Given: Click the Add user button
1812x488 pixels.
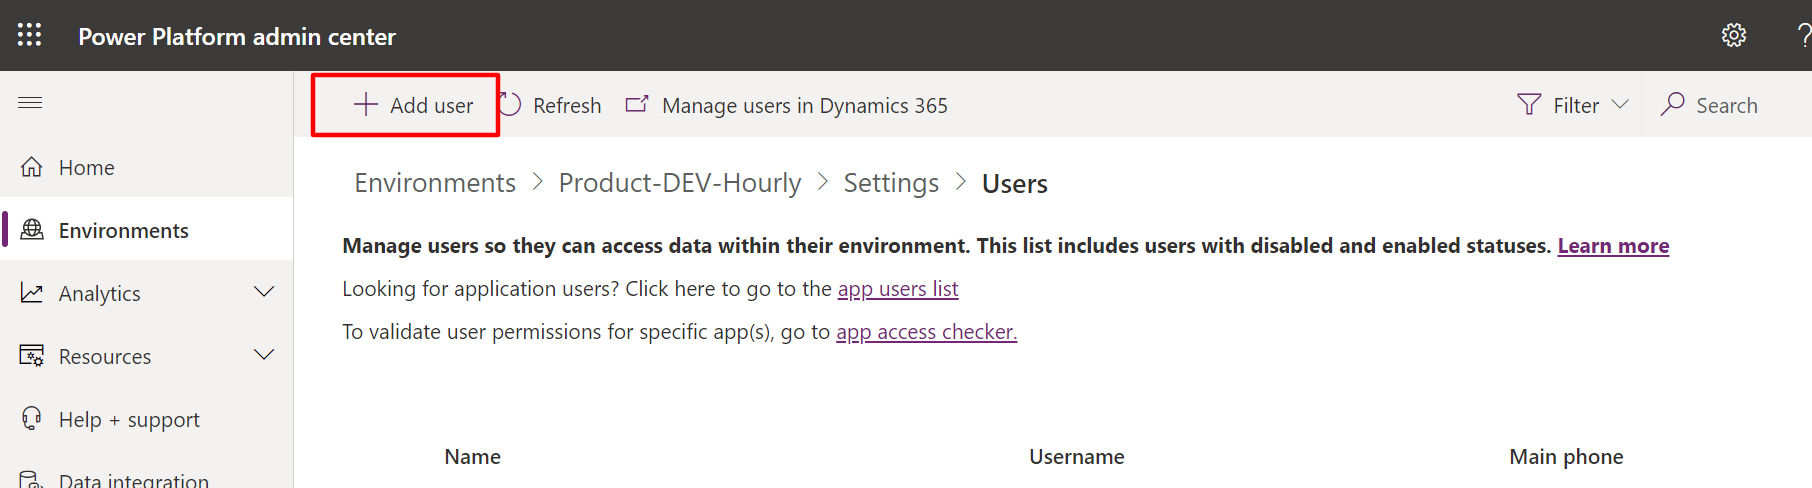Looking at the screenshot, I should point(413,105).
